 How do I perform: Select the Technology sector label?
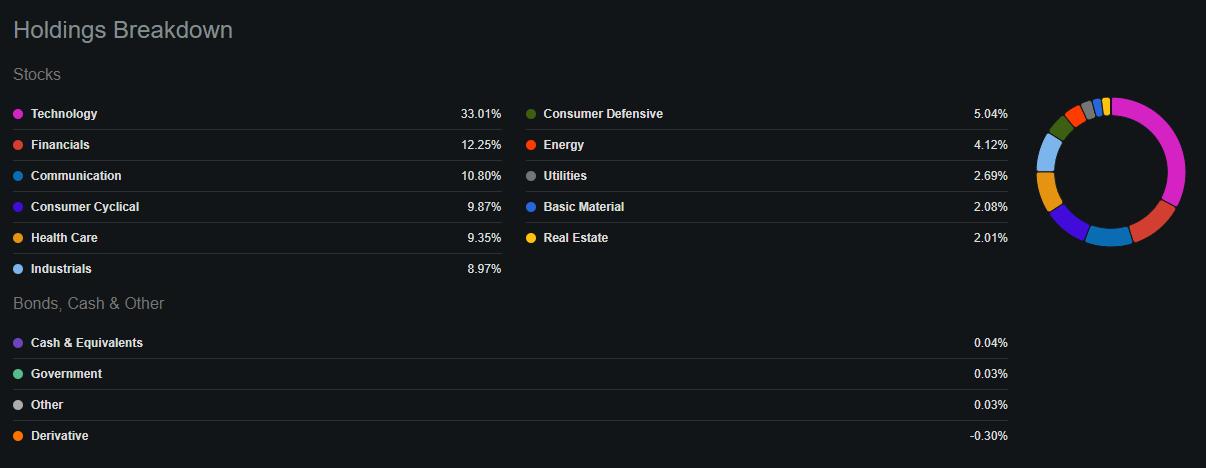tap(64, 114)
